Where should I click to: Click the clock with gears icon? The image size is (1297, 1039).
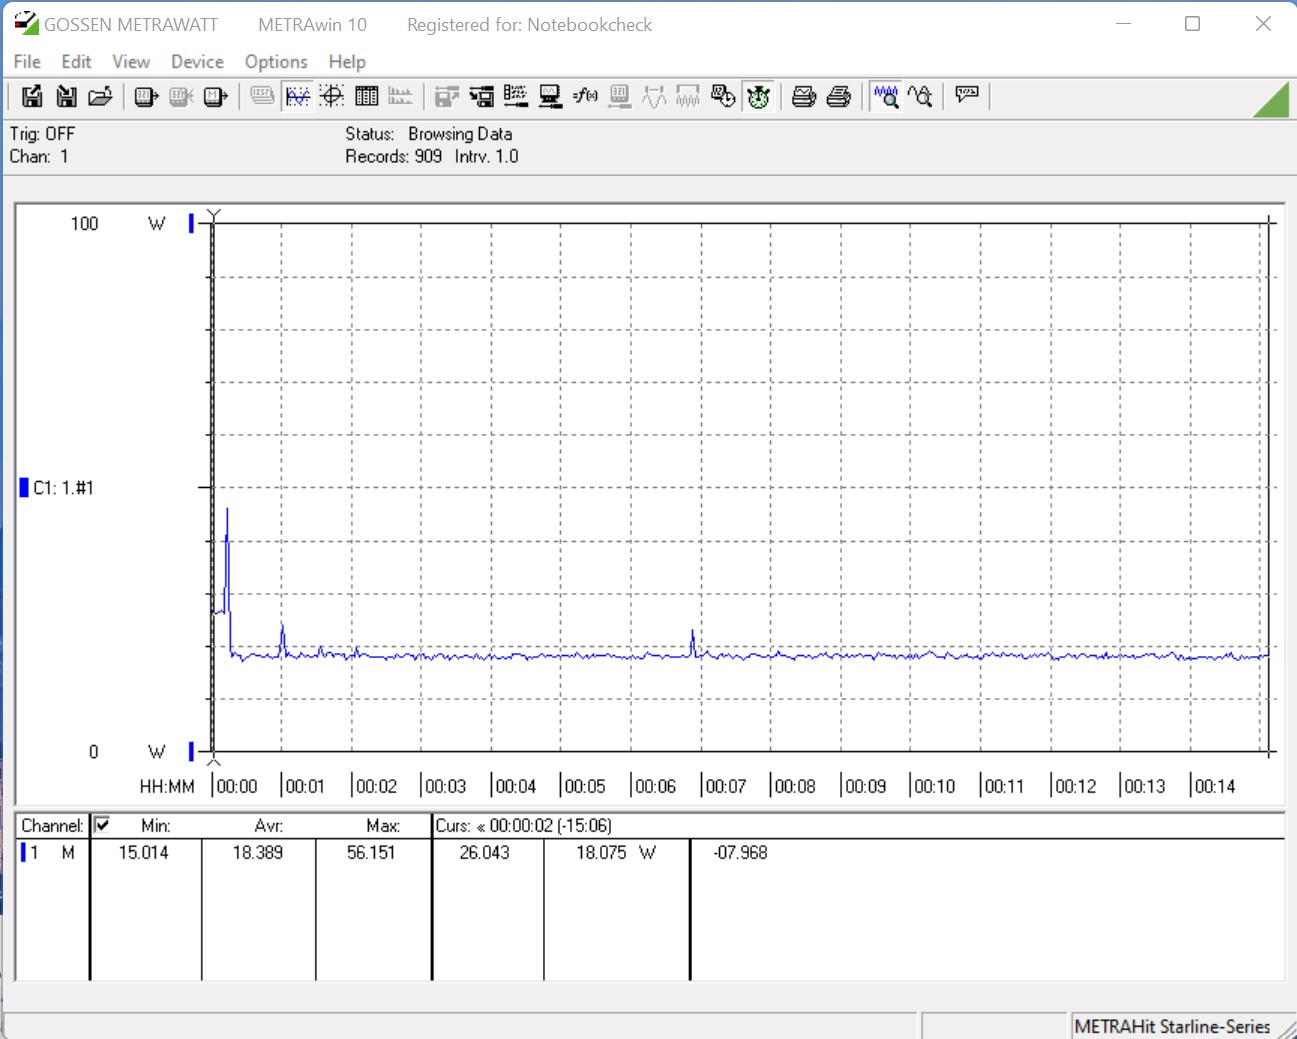pos(723,96)
